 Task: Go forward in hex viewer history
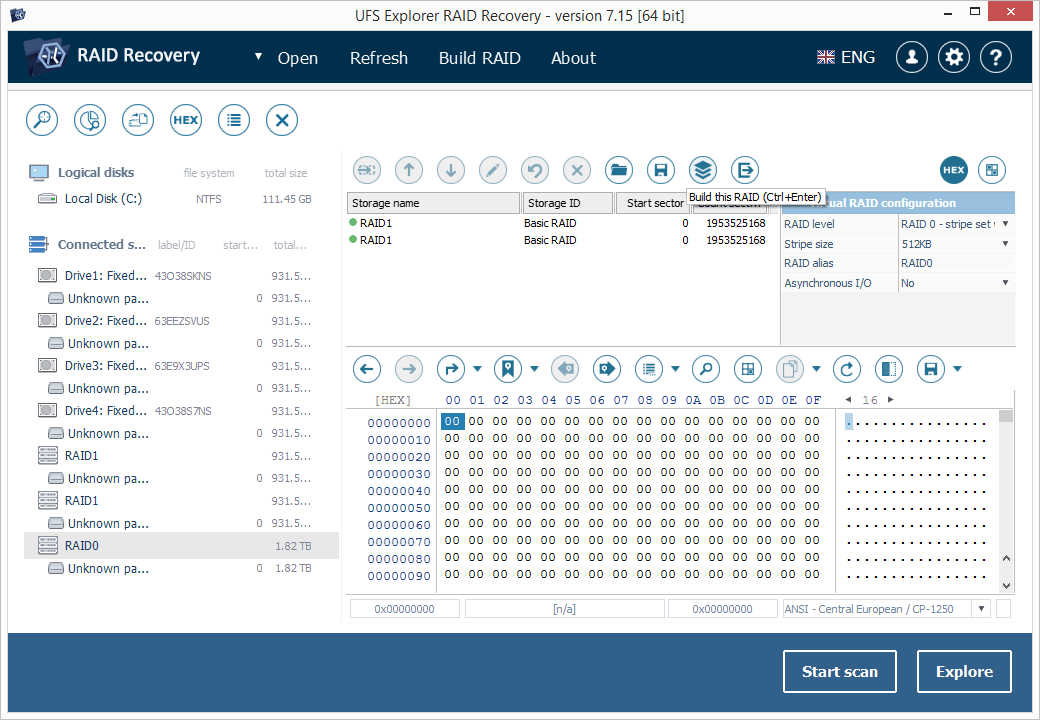click(409, 369)
